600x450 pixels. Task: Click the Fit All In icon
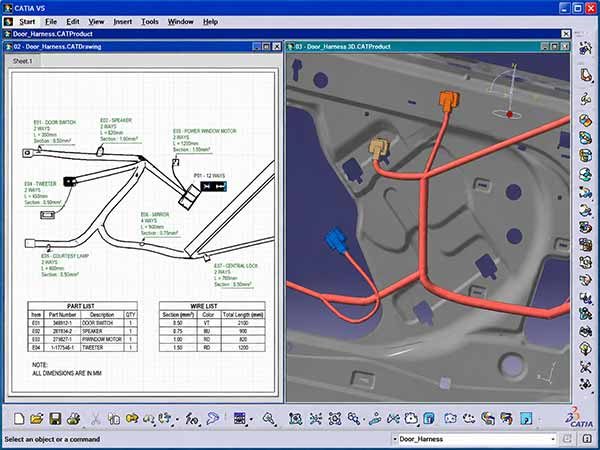295,419
